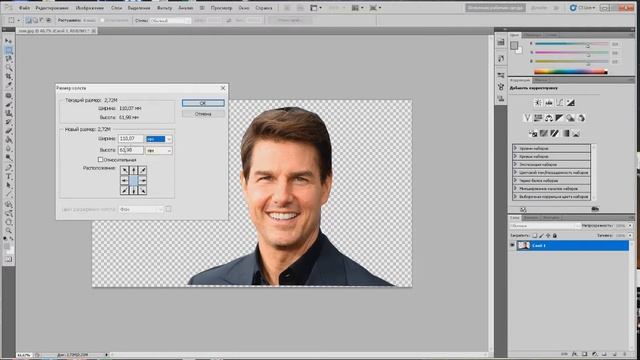This screenshot has height=360, width=640.
Task: Add a Threshold adjustment
Action: tap(554, 133)
